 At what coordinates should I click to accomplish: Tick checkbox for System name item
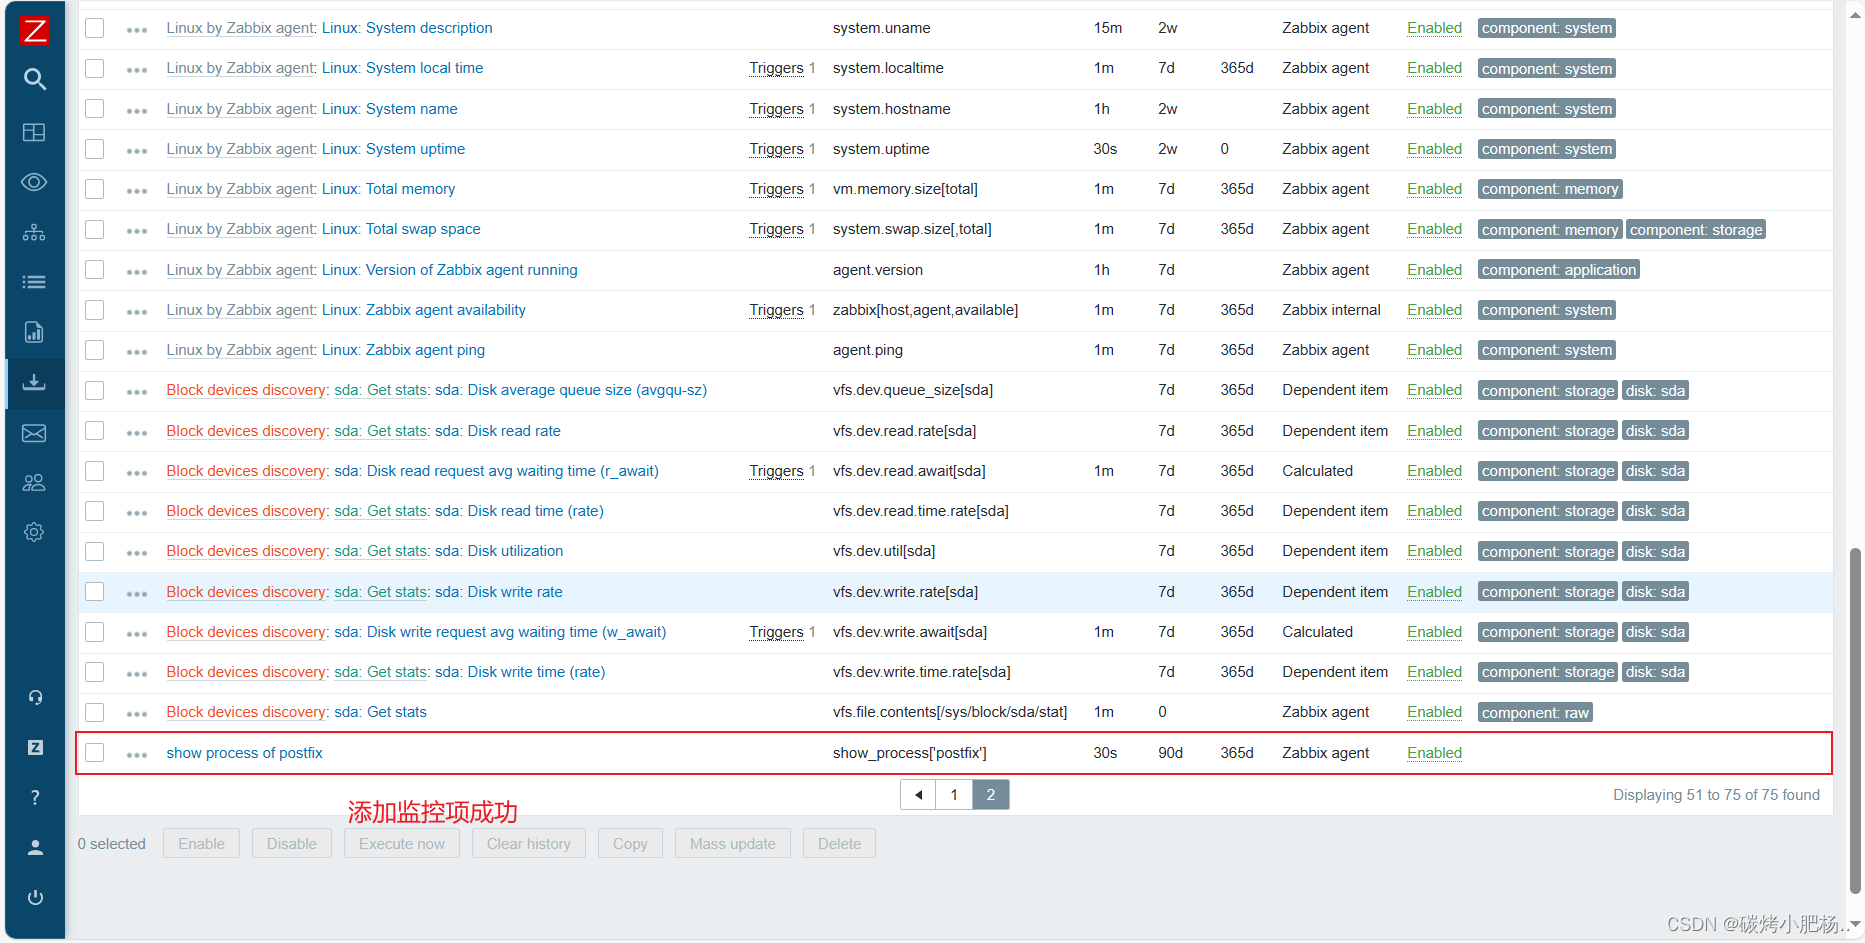click(x=95, y=108)
